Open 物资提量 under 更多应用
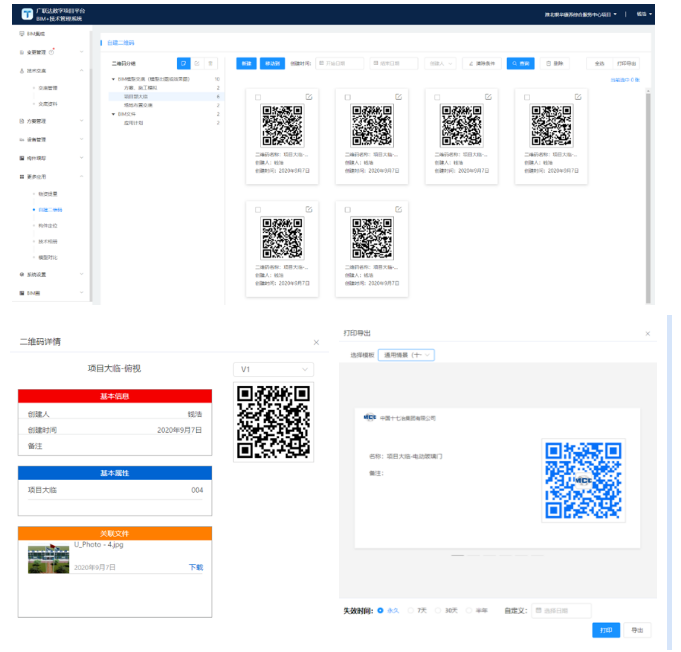The width and height of the screenshot is (681, 652). (48, 194)
